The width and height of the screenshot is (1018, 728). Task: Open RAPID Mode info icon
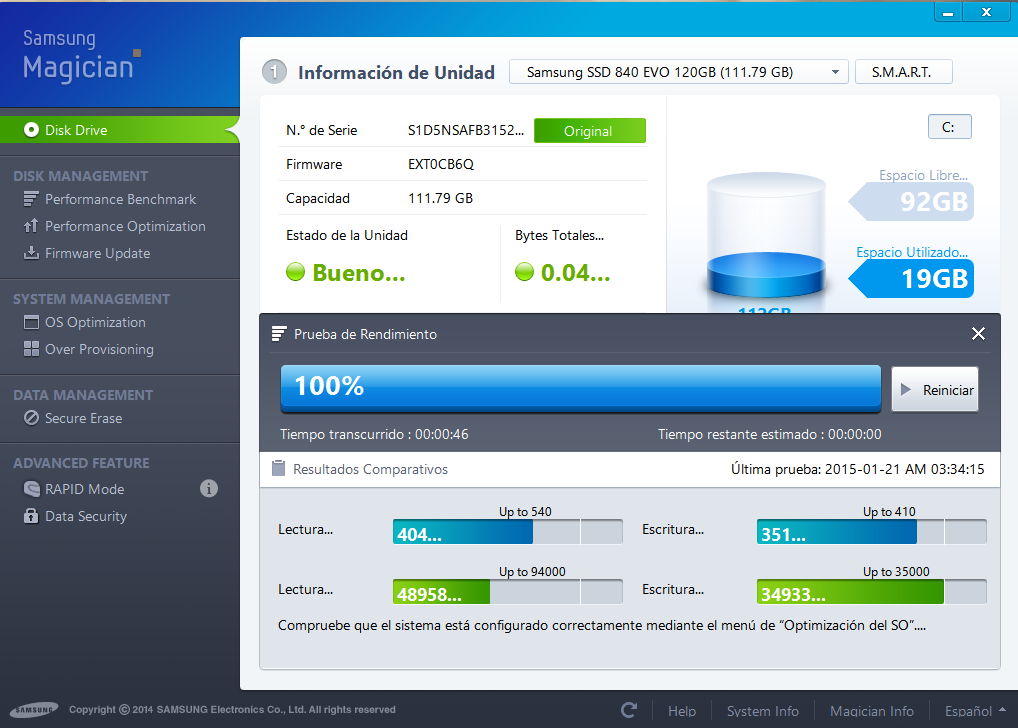click(208, 488)
